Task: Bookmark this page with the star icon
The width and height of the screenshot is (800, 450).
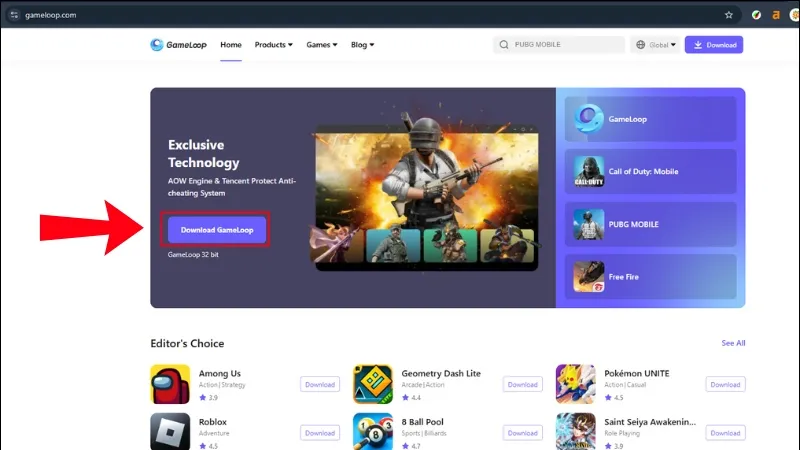Action: point(729,15)
